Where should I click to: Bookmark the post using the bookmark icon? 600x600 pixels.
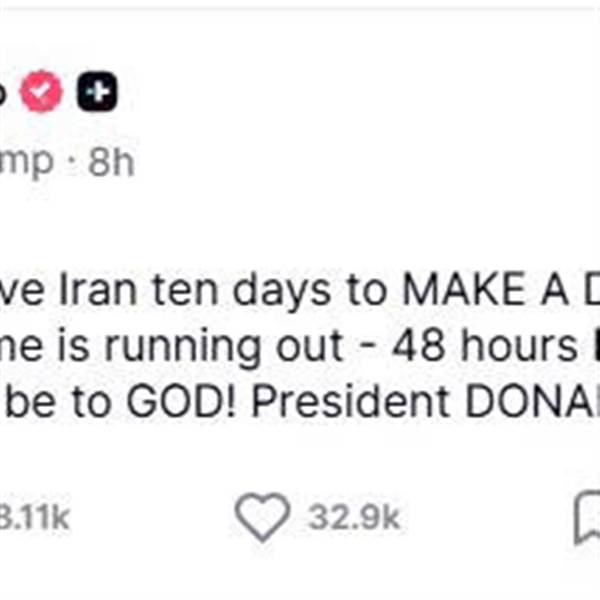587,518
